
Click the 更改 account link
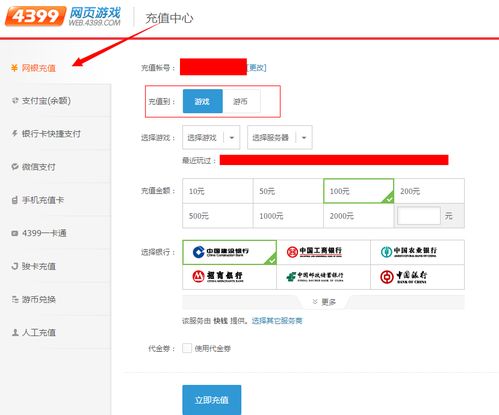coord(257,68)
